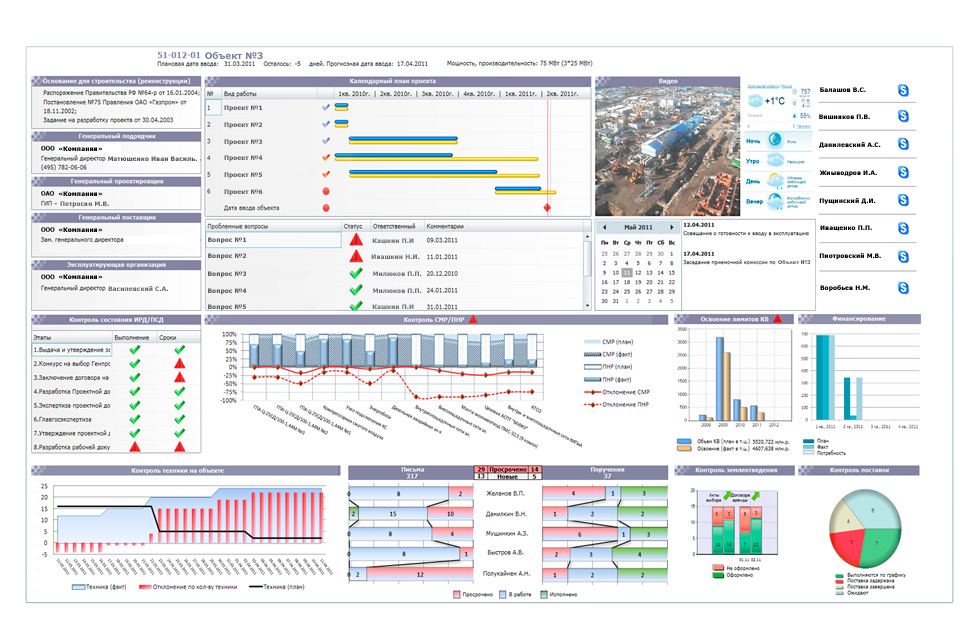This screenshot has height=626, width=973.
Task: Click the warning status icon for Вопрос №2
Action: 356,256
